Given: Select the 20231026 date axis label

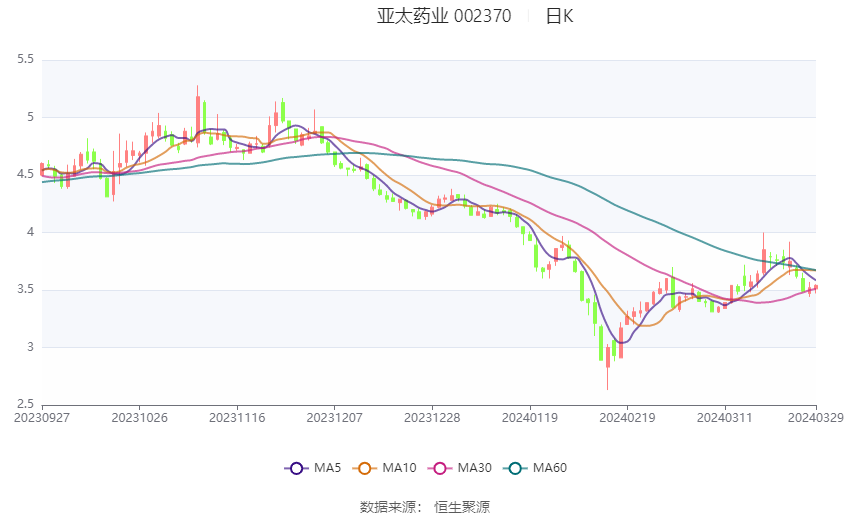Looking at the screenshot, I should [x=139, y=418].
